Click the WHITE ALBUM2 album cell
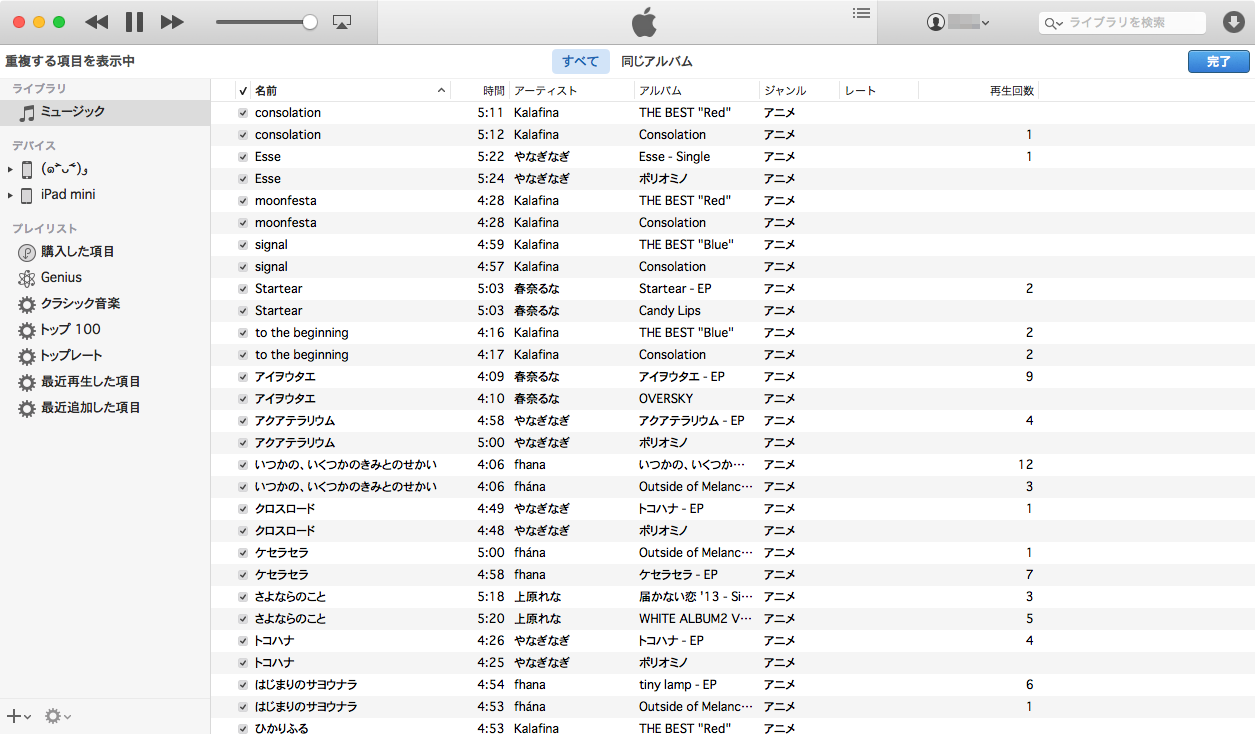Image resolution: width=1255 pixels, height=734 pixels. click(x=695, y=619)
